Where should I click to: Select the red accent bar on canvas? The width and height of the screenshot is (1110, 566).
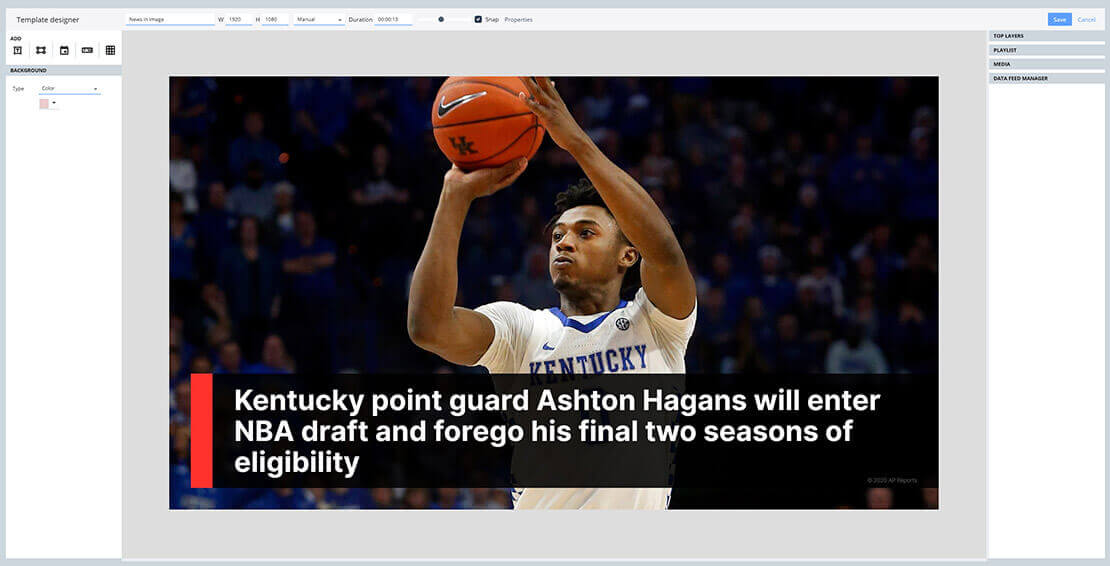pyautogui.click(x=202, y=431)
